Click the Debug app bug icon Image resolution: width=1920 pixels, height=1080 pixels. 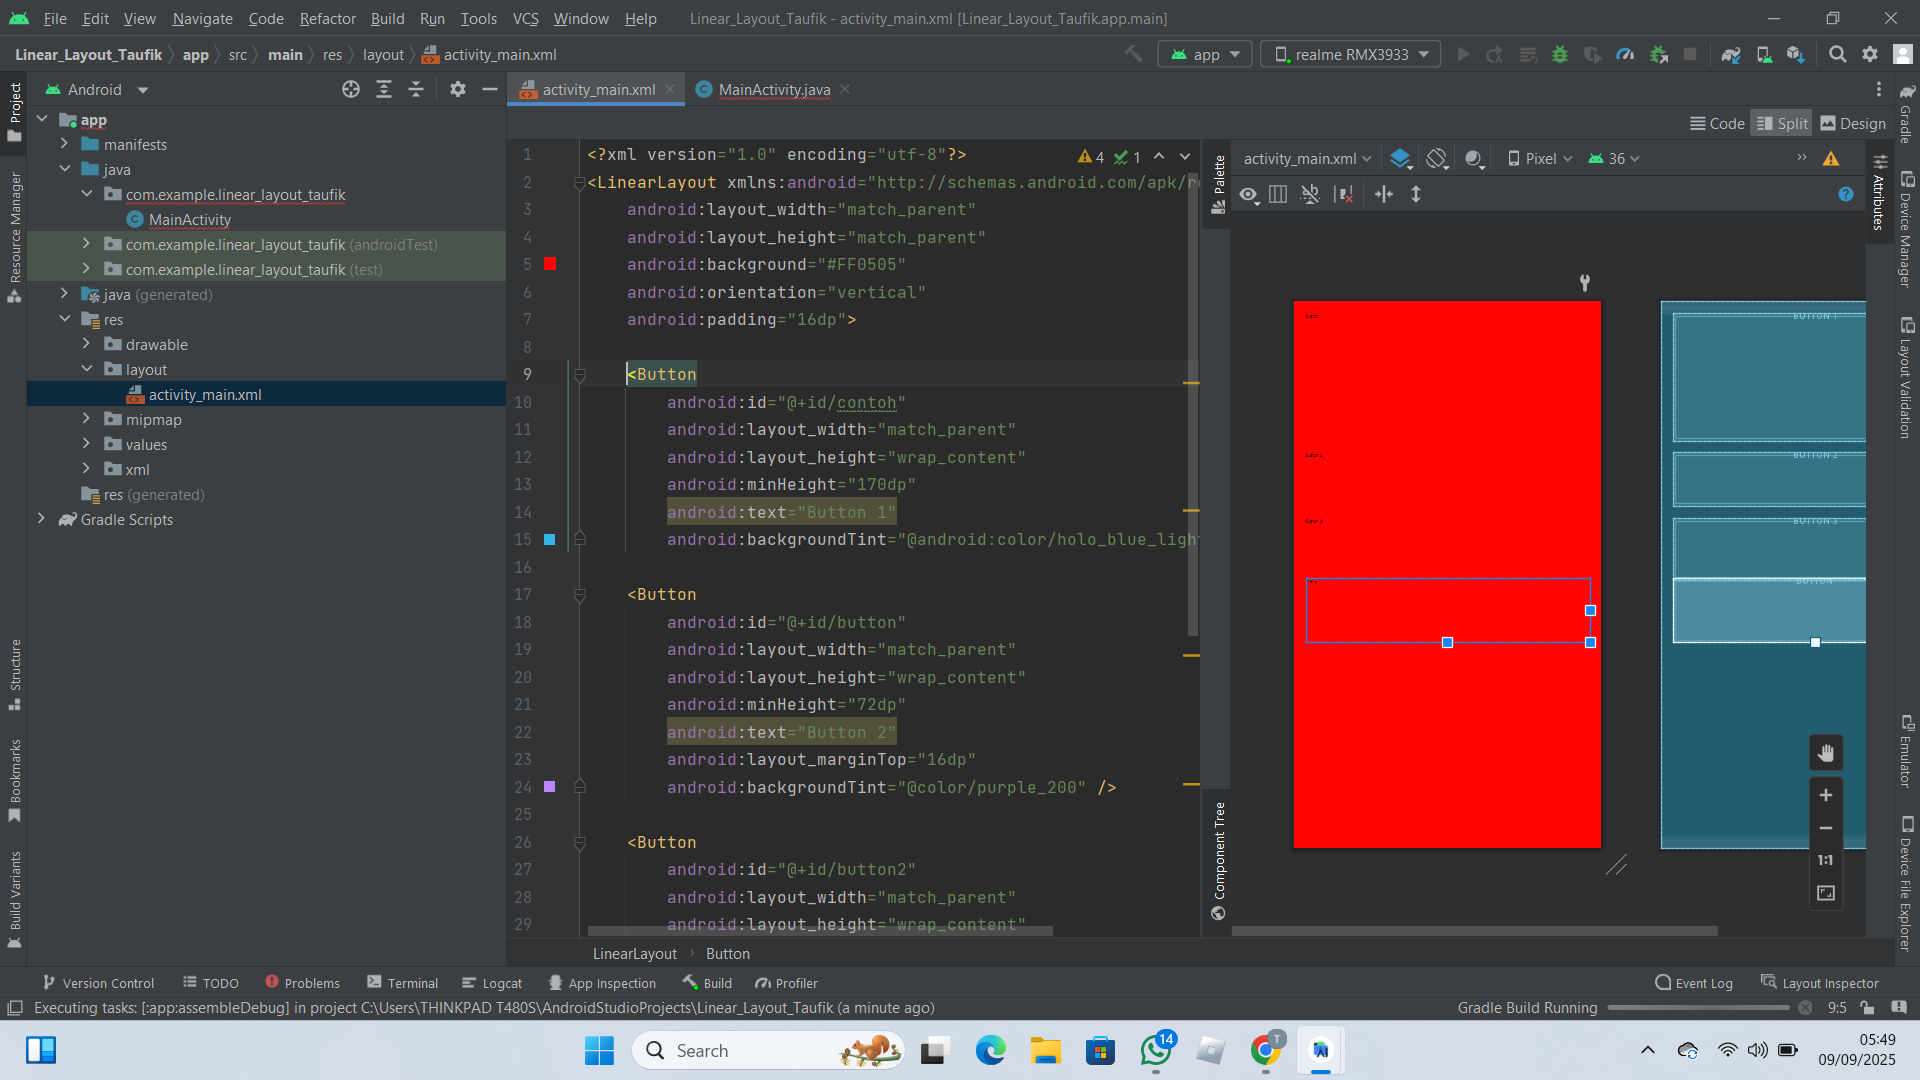(x=1560, y=55)
